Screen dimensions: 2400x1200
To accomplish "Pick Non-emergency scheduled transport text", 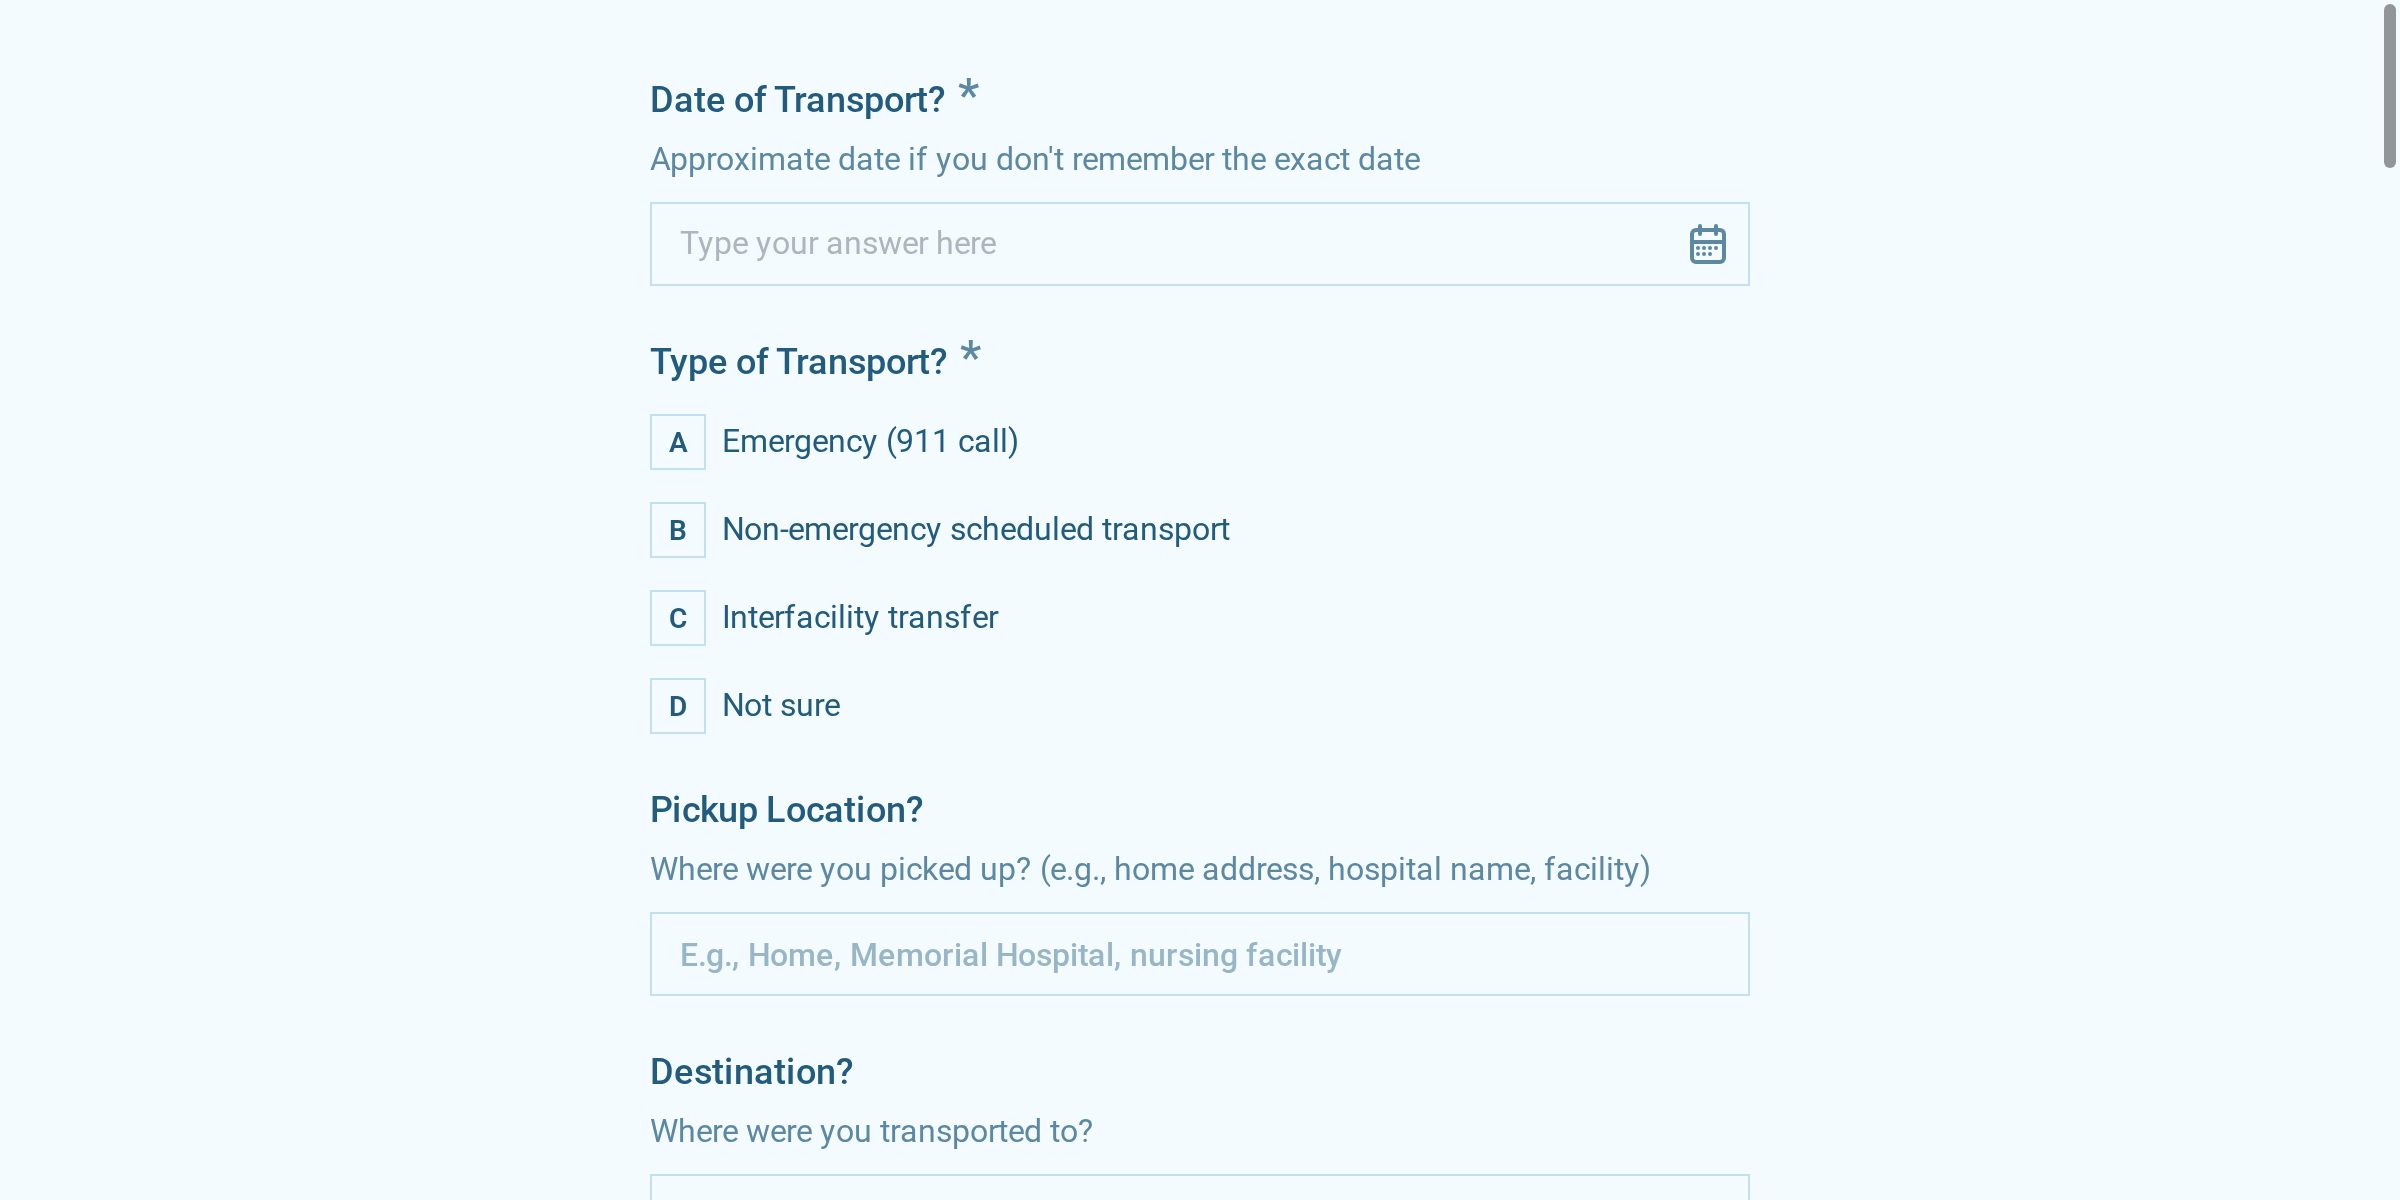I will (x=975, y=530).
